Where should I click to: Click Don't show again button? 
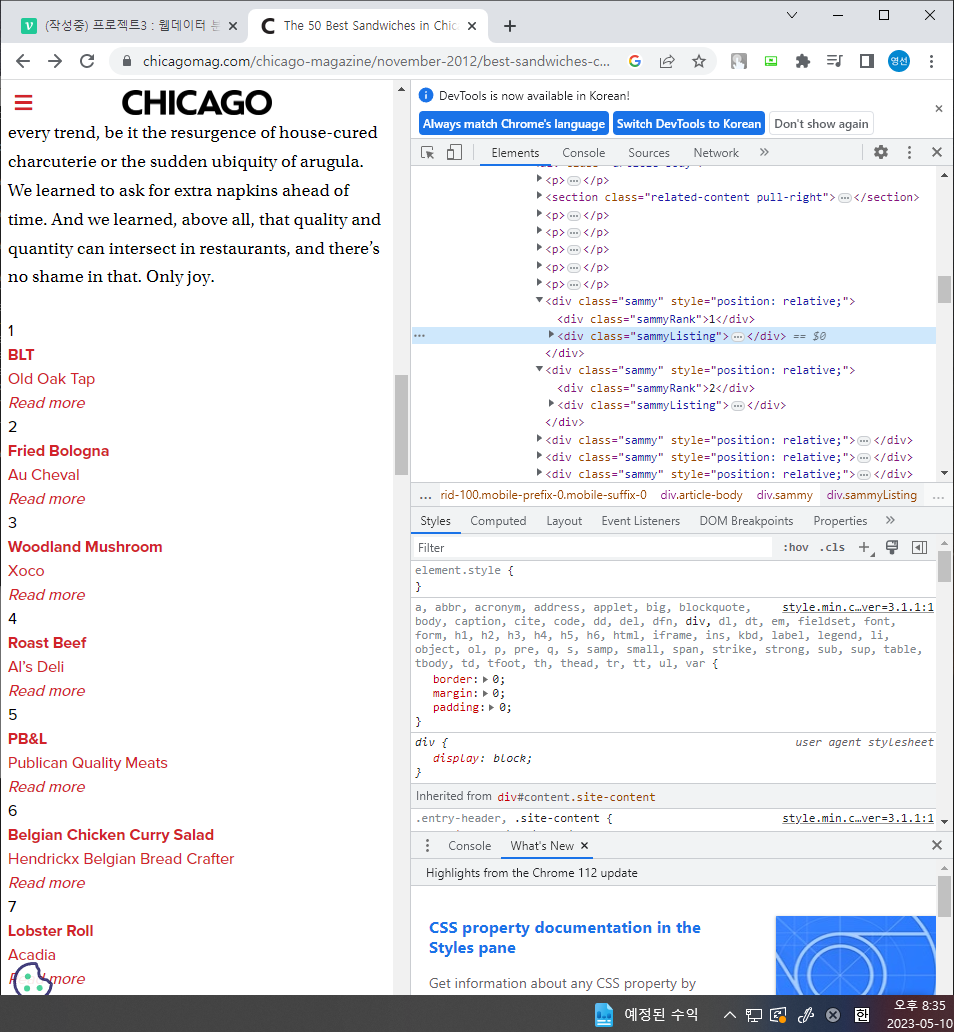point(821,124)
